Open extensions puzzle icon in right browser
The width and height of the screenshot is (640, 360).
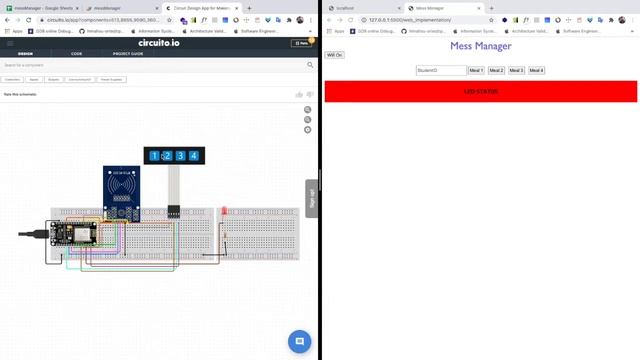611,20
